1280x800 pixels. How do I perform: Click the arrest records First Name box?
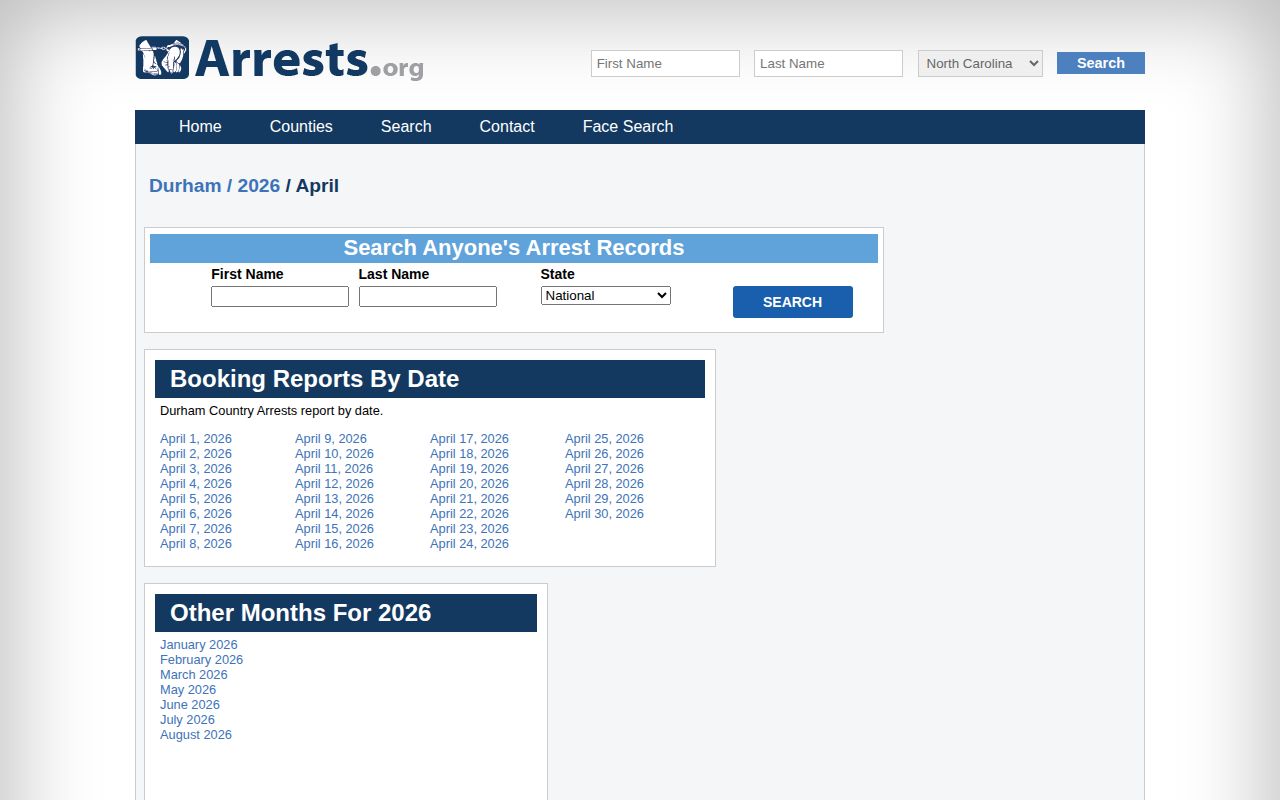click(280, 296)
